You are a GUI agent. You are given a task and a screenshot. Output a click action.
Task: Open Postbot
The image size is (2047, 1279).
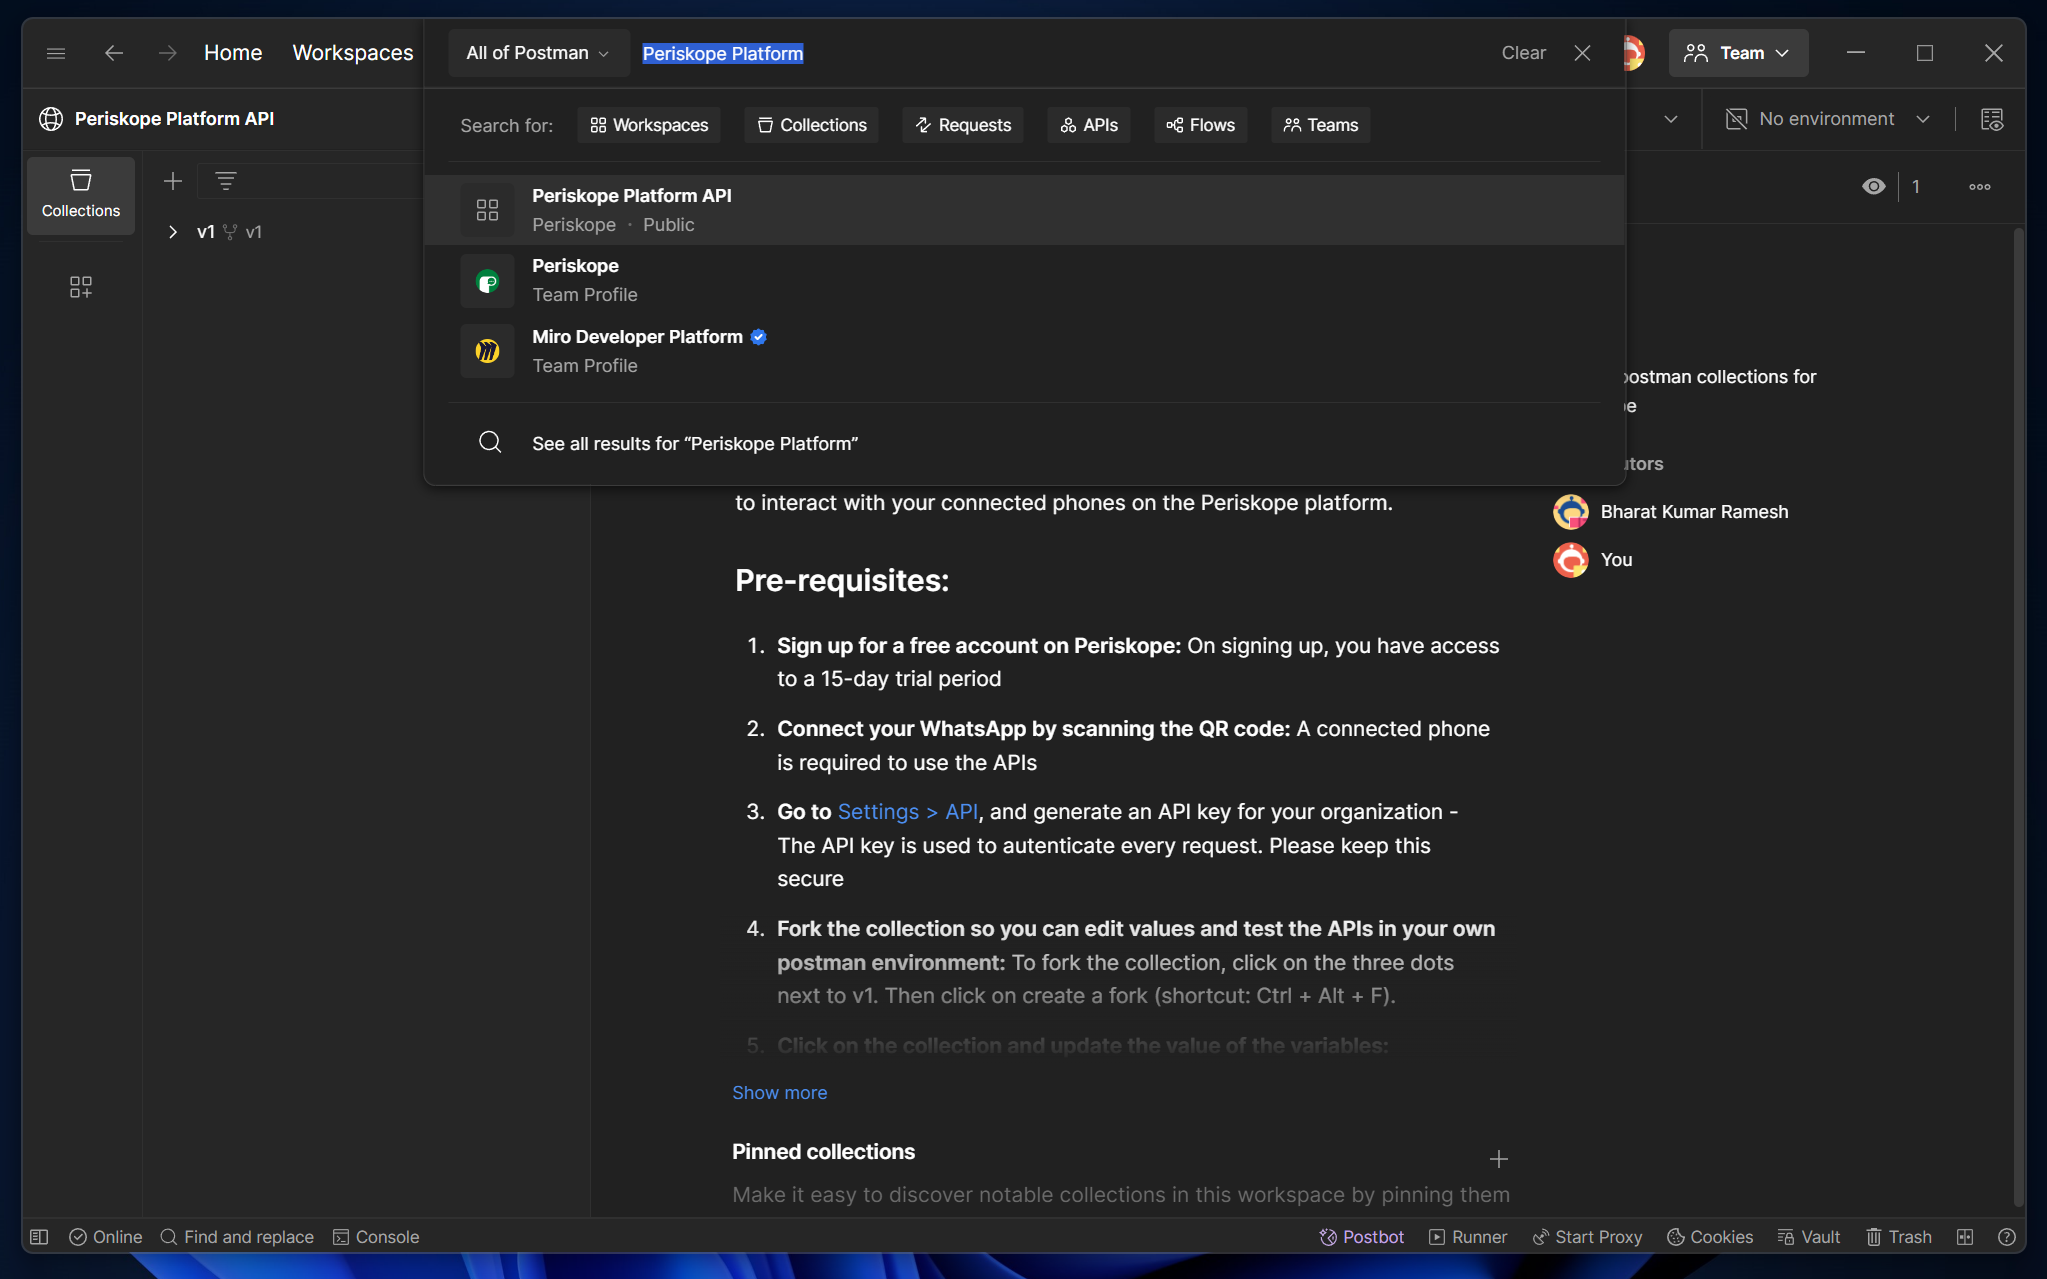coord(1361,1237)
